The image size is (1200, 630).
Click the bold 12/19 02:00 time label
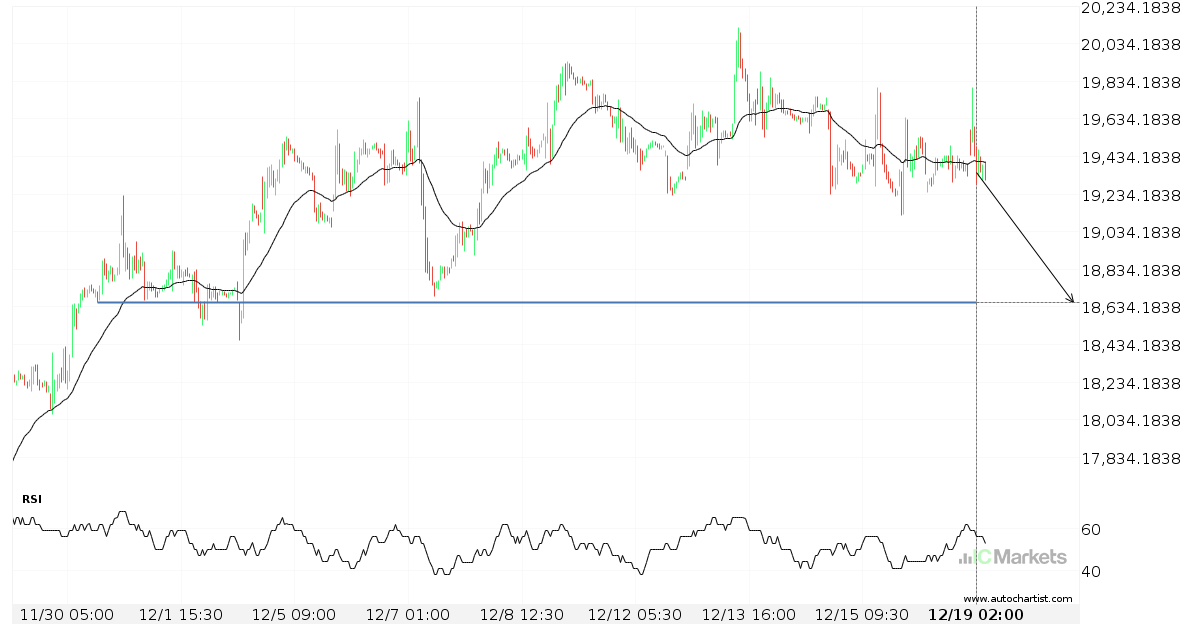coord(976,614)
